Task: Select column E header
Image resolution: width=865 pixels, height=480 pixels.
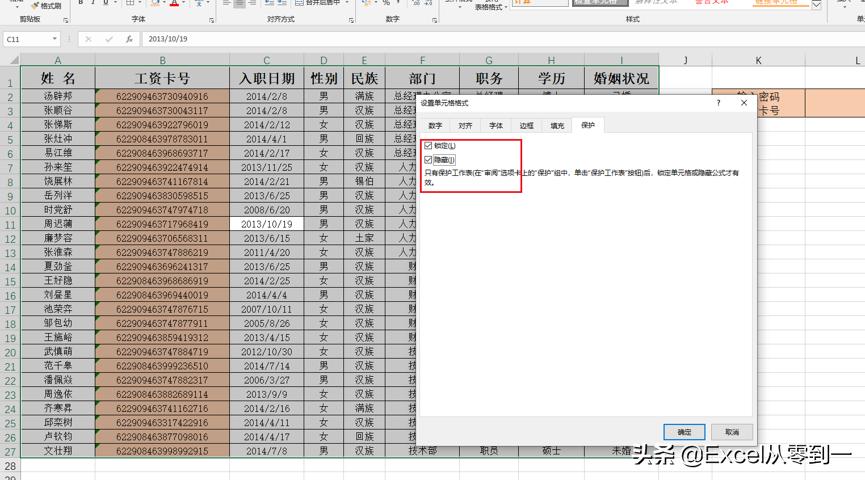Action: pos(364,60)
